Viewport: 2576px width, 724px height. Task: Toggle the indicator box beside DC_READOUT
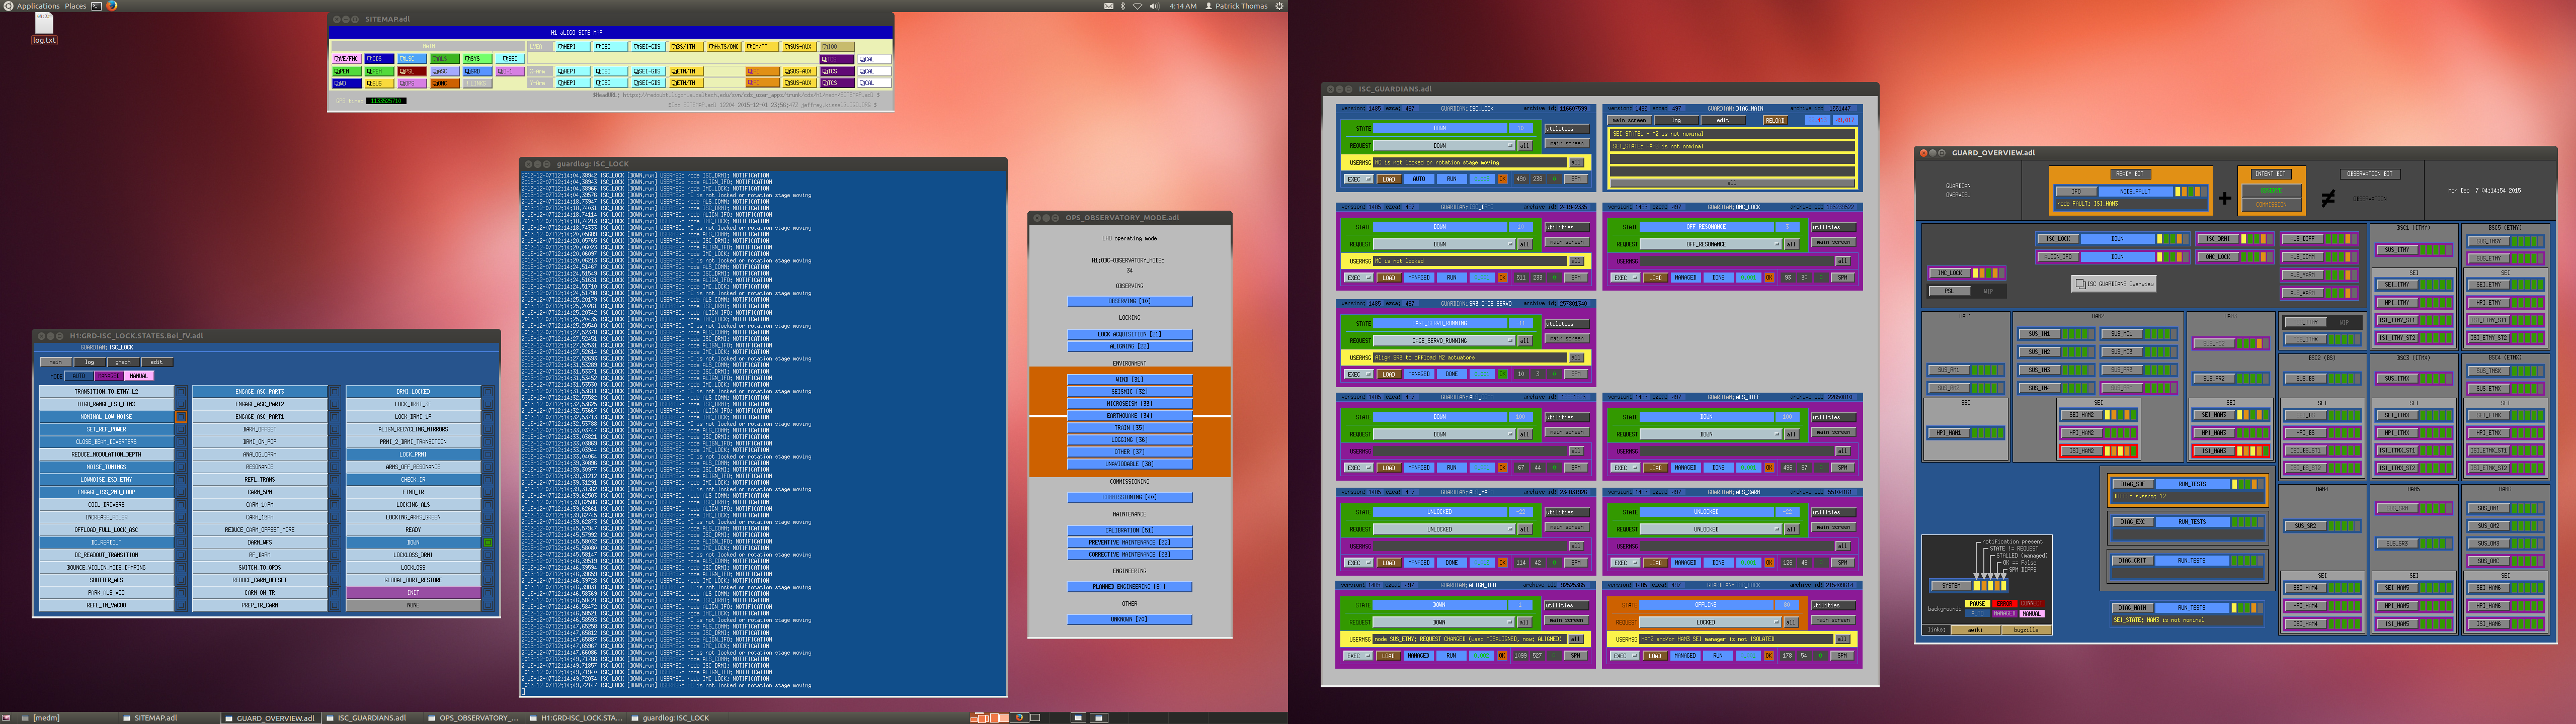pos(181,542)
